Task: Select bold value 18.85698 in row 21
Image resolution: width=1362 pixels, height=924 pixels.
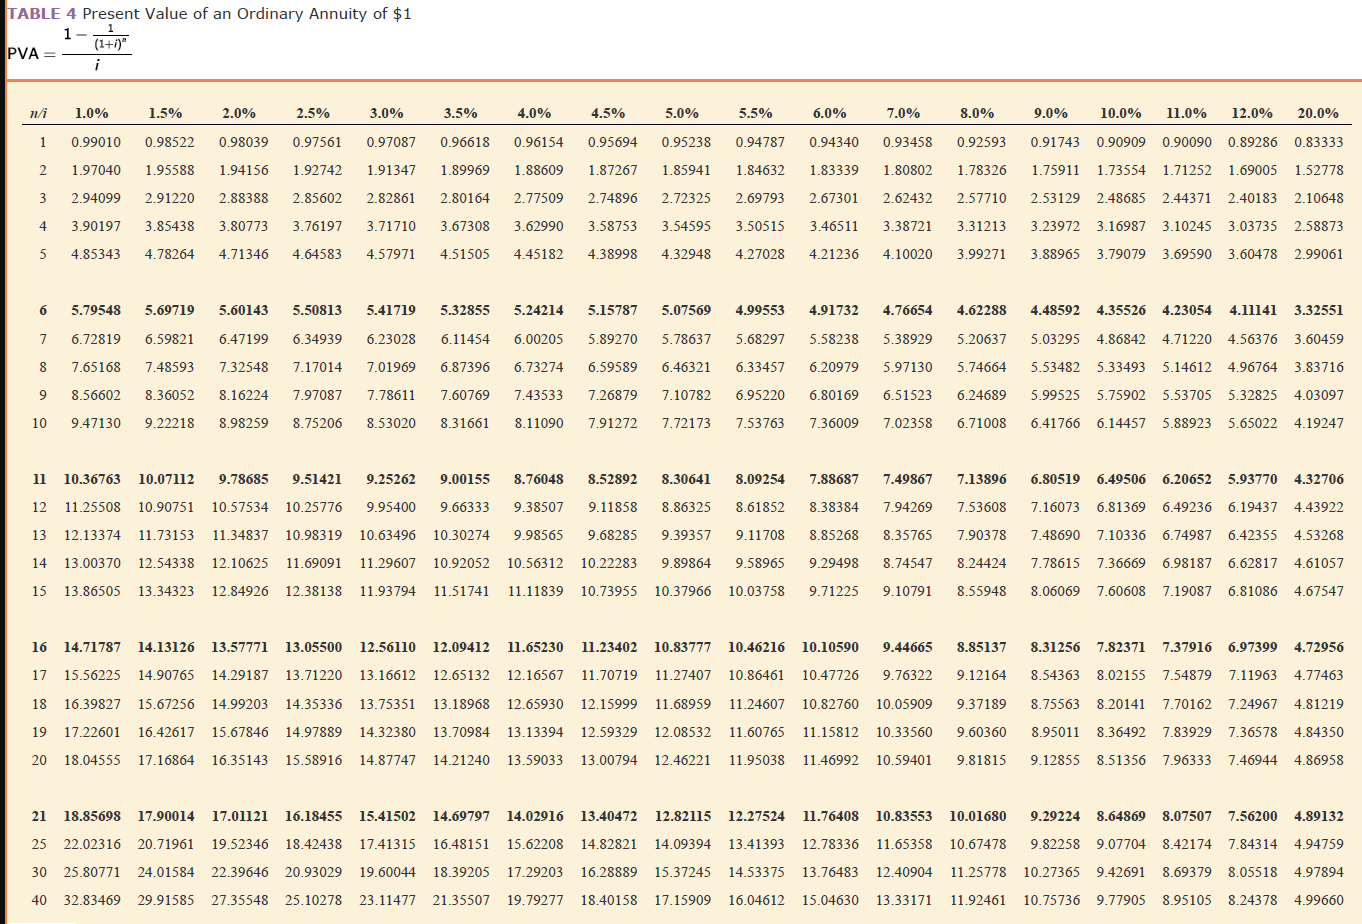Action: tap(92, 816)
